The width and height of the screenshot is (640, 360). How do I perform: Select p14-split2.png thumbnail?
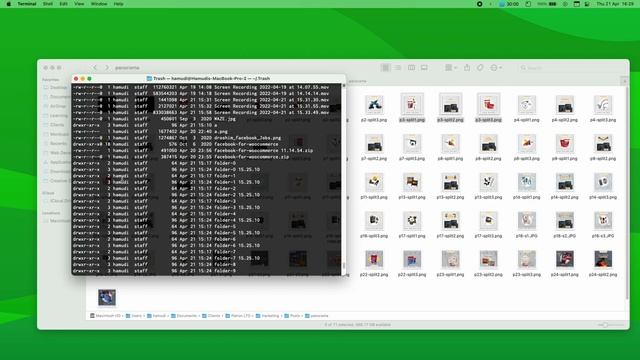pos(564,182)
